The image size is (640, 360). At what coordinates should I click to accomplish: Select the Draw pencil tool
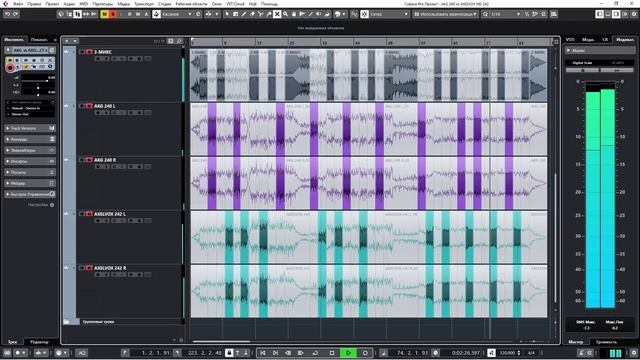[244, 14]
